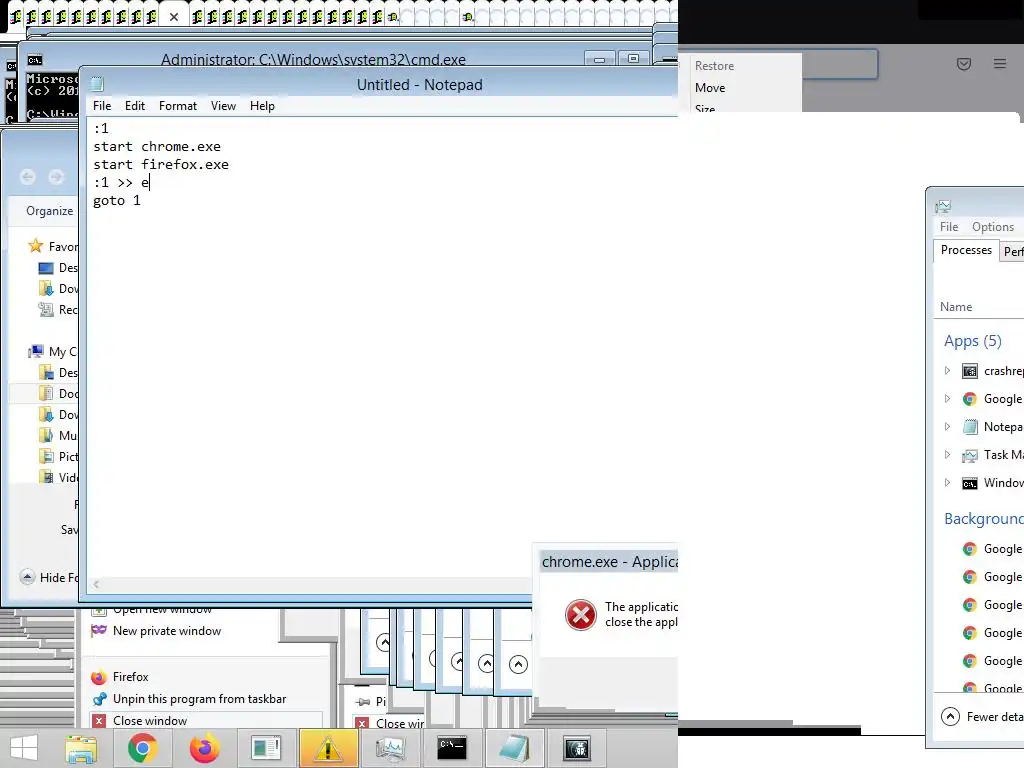The image size is (1024, 768).
Task: Click the news-page icon next to Firefox on taskbar
Action: pos(266,748)
